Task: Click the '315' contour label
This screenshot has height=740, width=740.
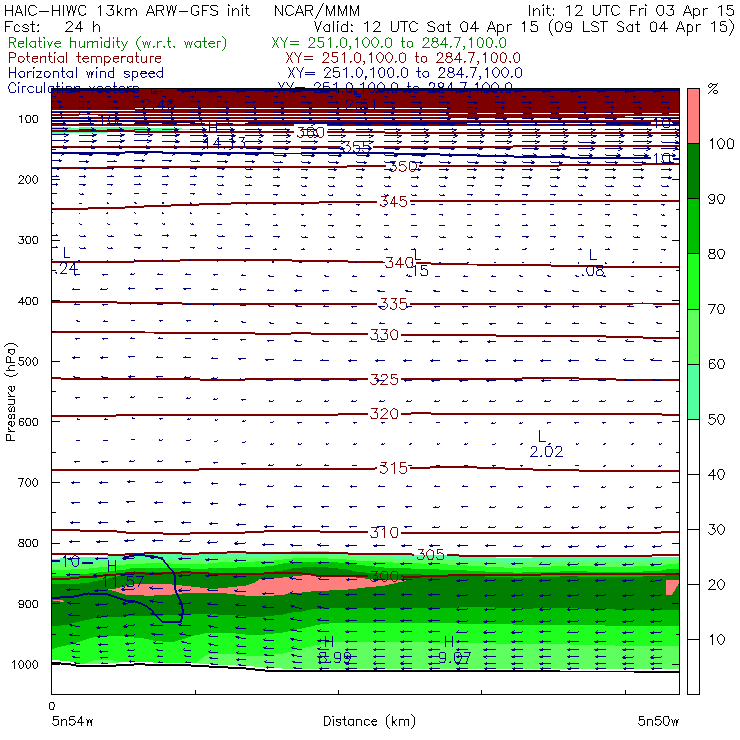Action: (393, 468)
